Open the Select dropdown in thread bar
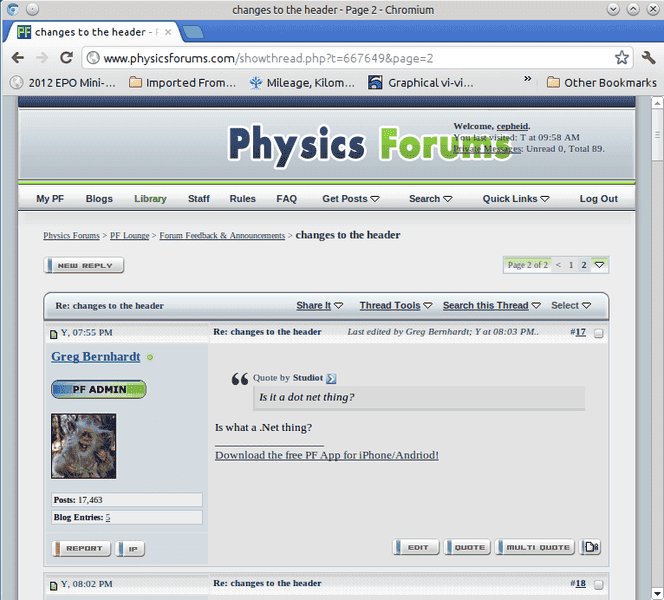664x600 pixels. 571,305
